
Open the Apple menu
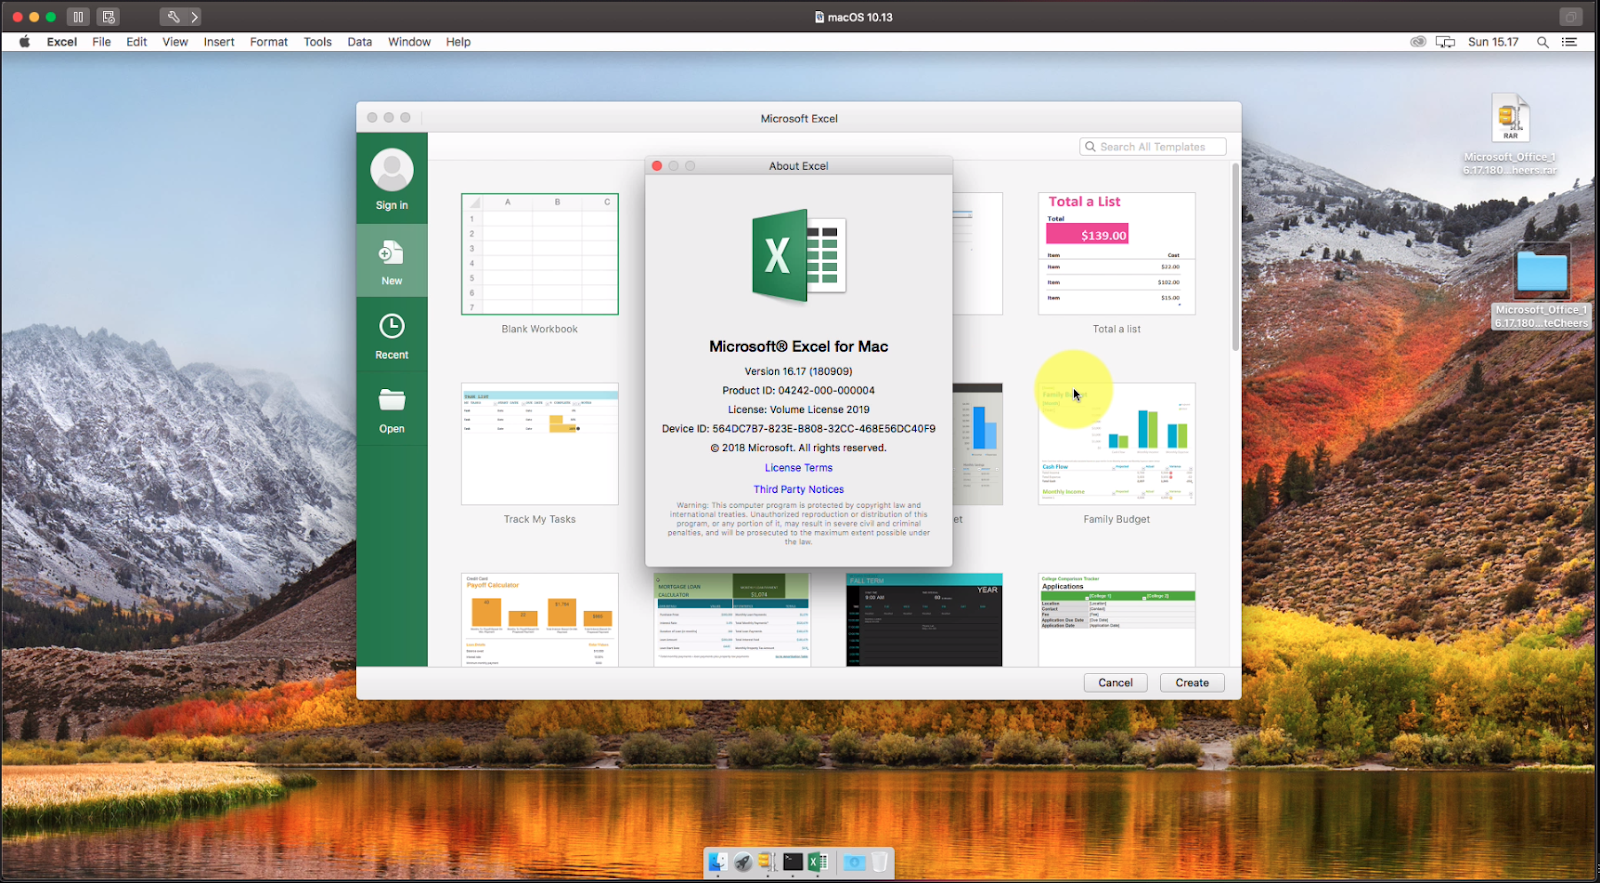tap(24, 42)
